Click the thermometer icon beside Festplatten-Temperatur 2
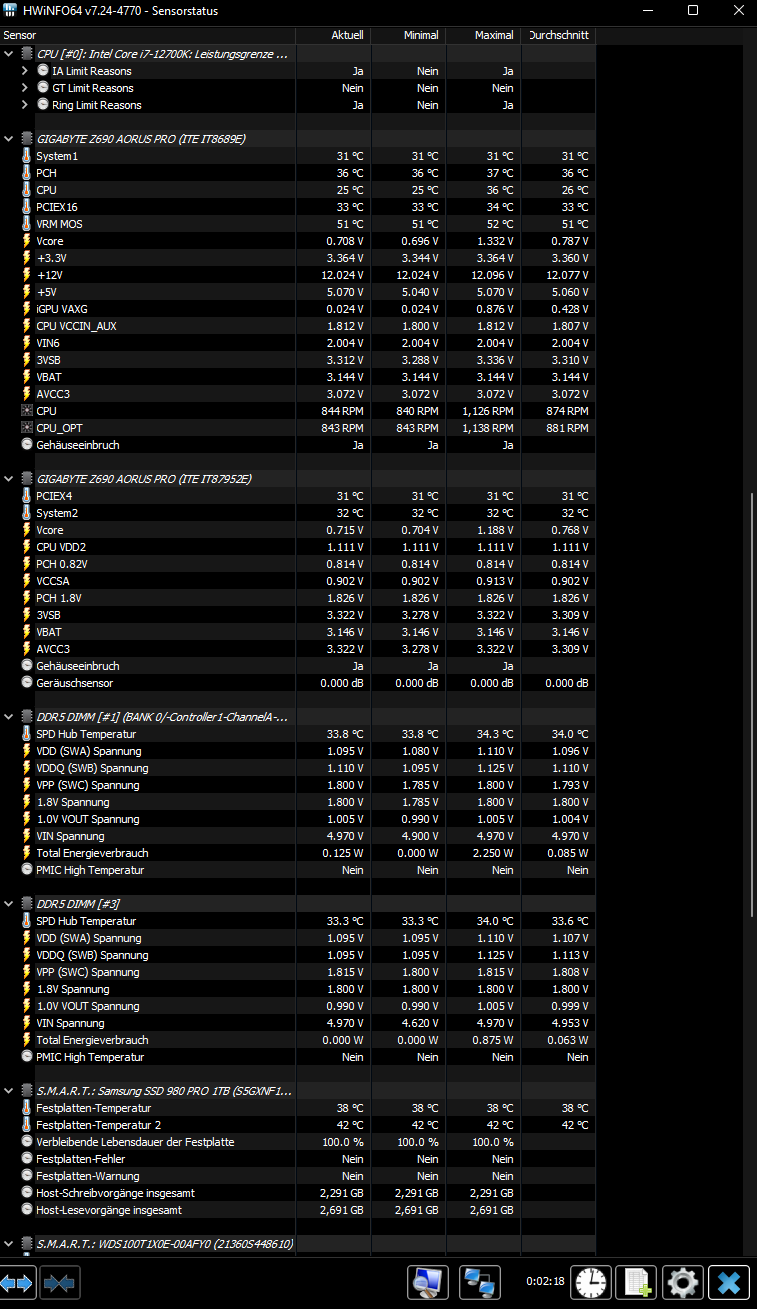This screenshot has height=1309, width=757. (27, 1125)
